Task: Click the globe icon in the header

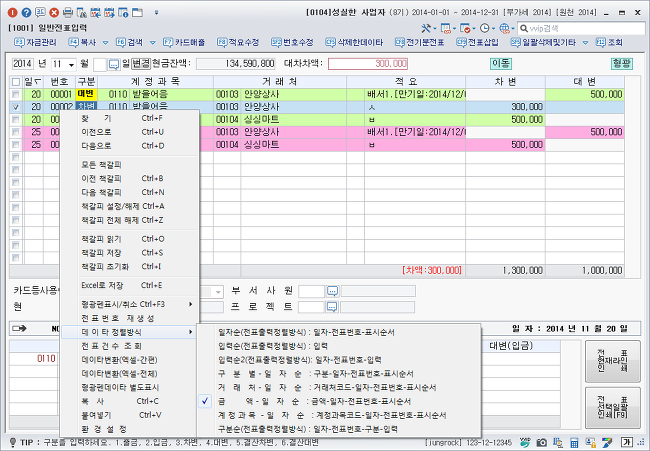Action: (504, 28)
